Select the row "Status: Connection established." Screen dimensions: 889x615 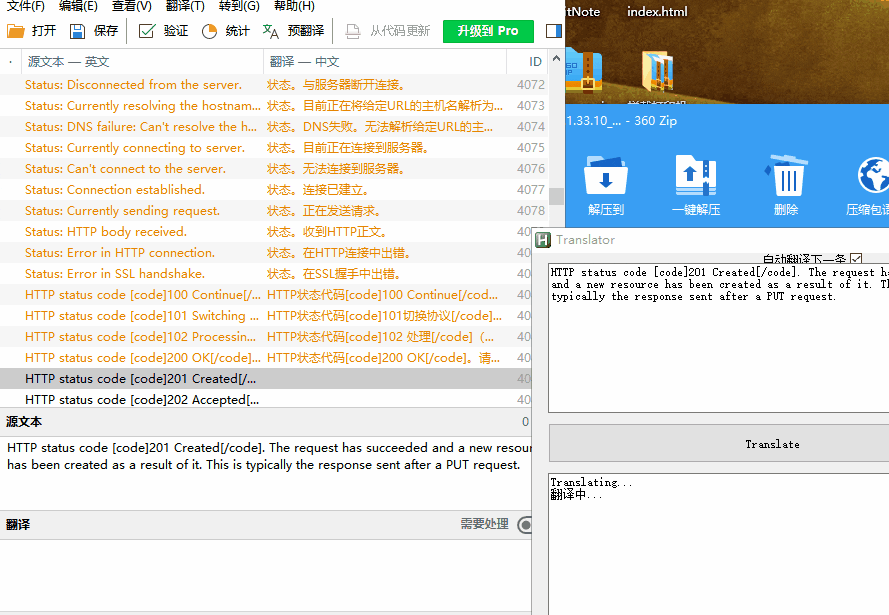[274, 189]
